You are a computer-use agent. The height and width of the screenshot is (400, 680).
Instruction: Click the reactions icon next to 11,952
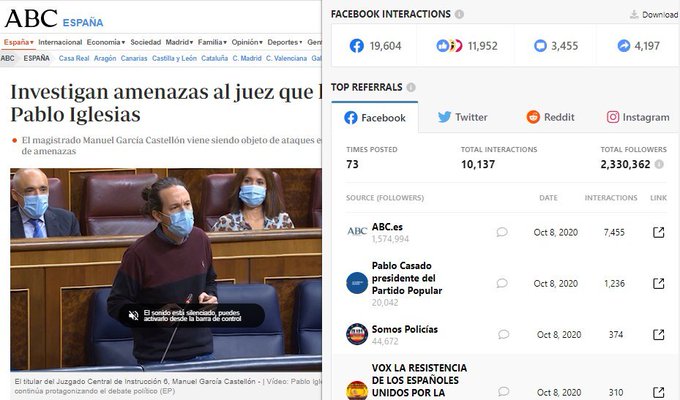tap(449, 46)
